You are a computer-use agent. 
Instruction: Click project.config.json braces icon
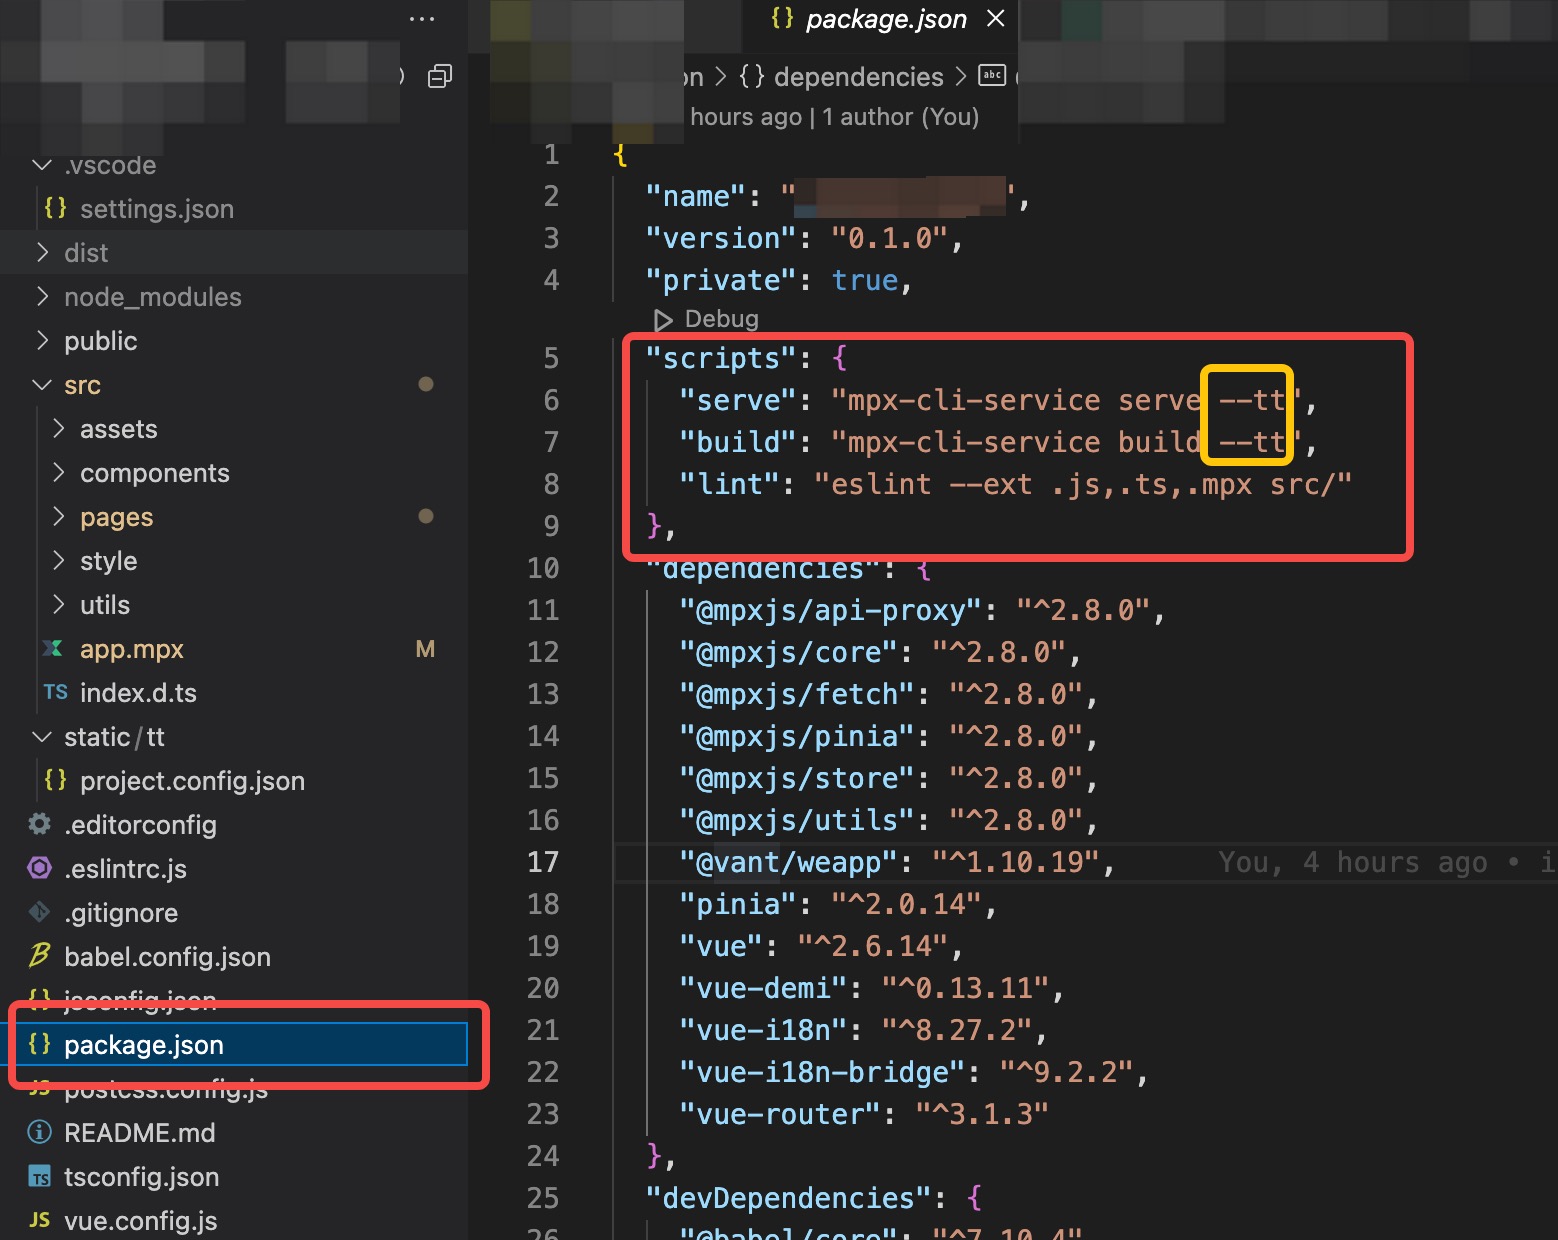click(56, 780)
